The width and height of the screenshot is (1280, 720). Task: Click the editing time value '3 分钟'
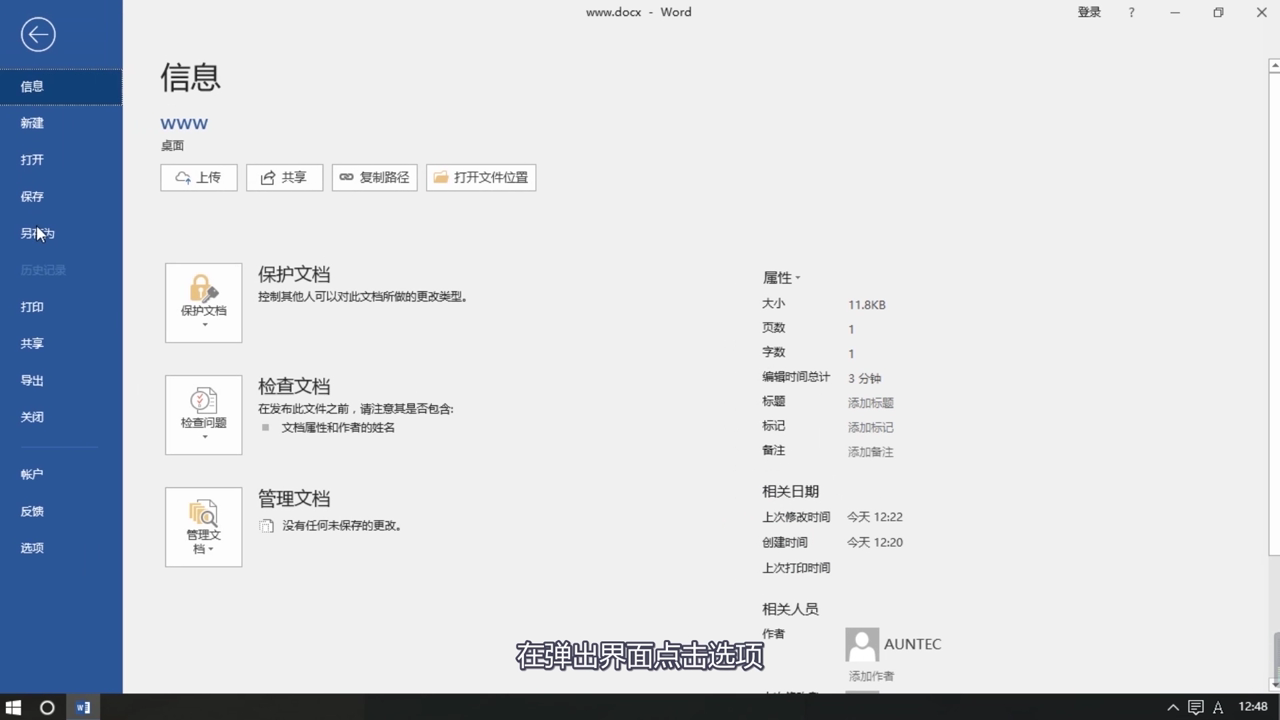(x=865, y=378)
